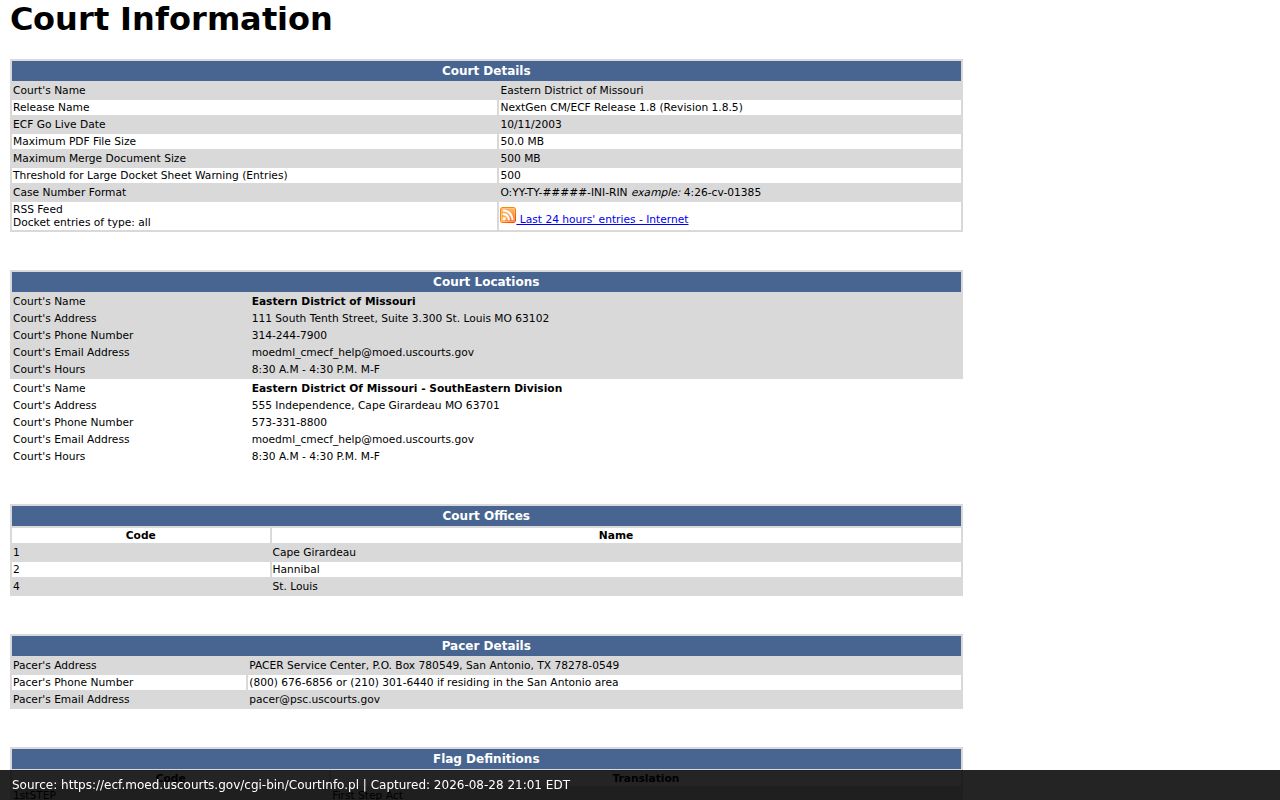The width and height of the screenshot is (1280, 800).
Task: Select the SouthEastern Division hours value
Action: 316,456
